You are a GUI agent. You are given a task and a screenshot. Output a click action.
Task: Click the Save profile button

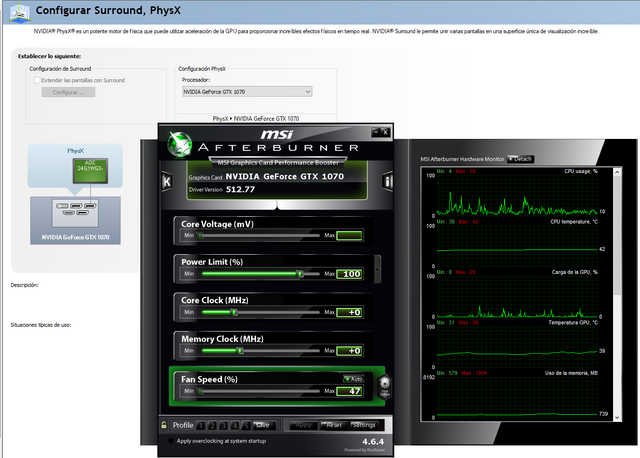pyautogui.click(x=264, y=425)
